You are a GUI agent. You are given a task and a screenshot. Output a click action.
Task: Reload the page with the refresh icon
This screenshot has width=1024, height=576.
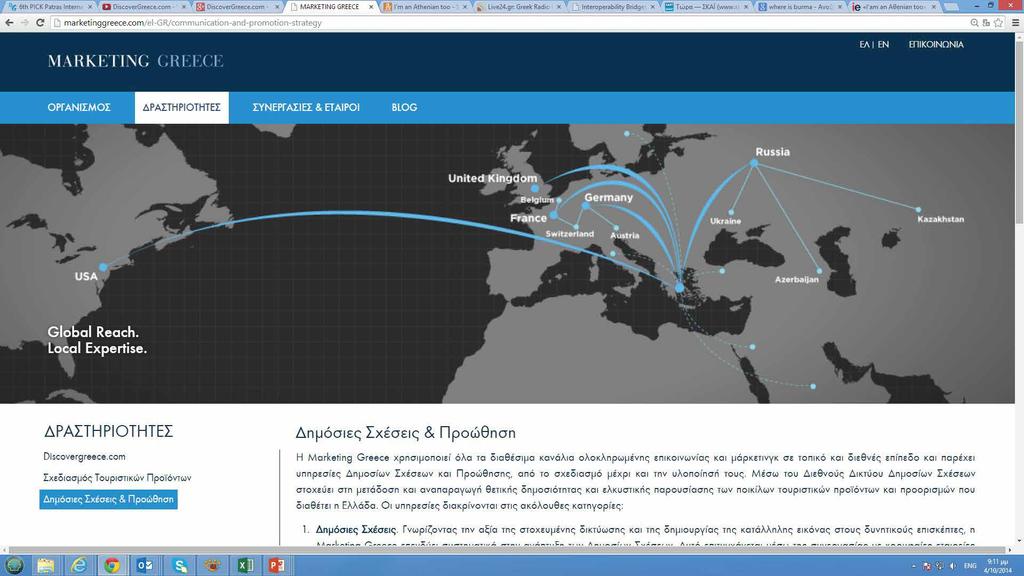[x=40, y=22]
